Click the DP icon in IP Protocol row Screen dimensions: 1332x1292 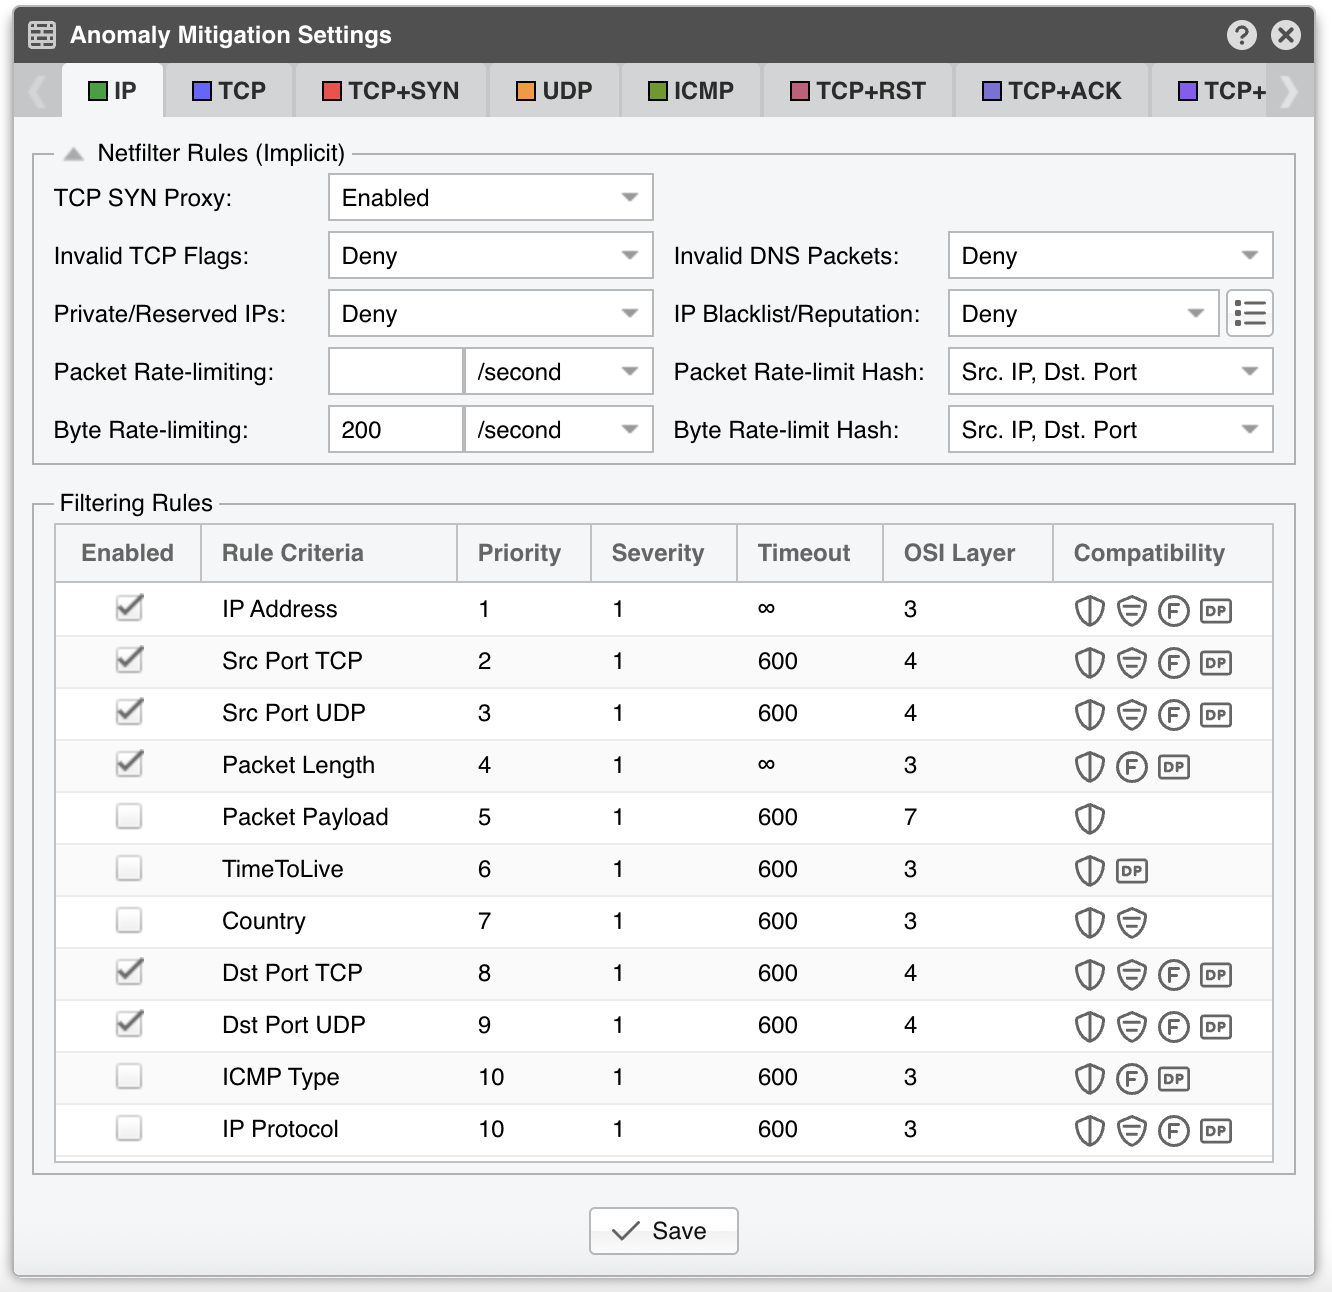1216,1130
